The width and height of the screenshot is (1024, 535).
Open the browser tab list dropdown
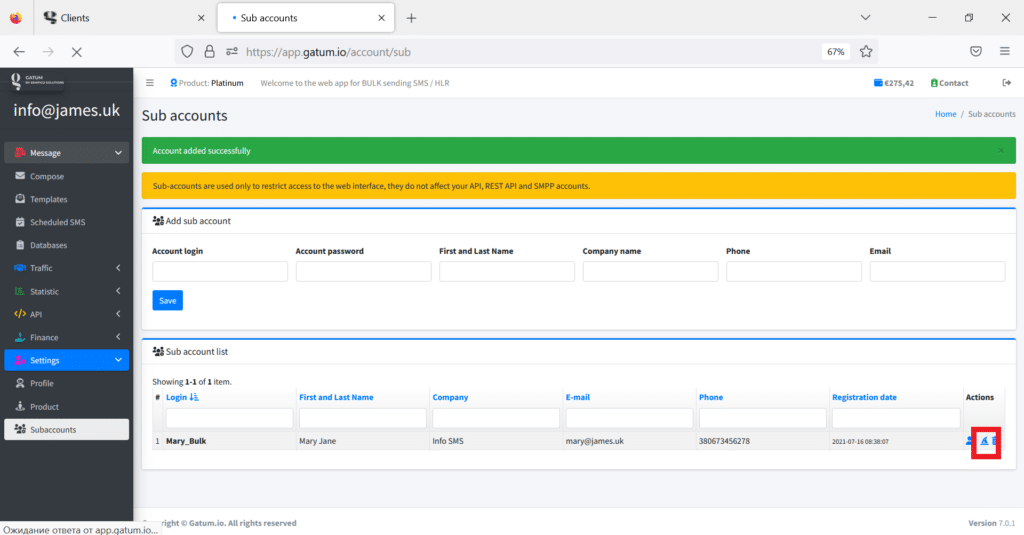(x=865, y=18)
